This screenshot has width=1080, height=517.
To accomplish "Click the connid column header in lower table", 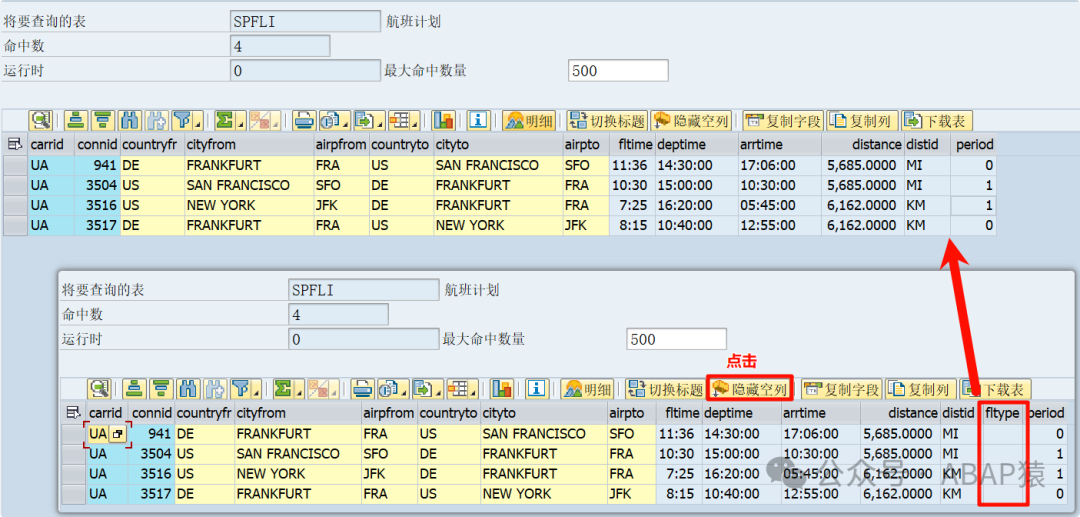I will point(152,413).
